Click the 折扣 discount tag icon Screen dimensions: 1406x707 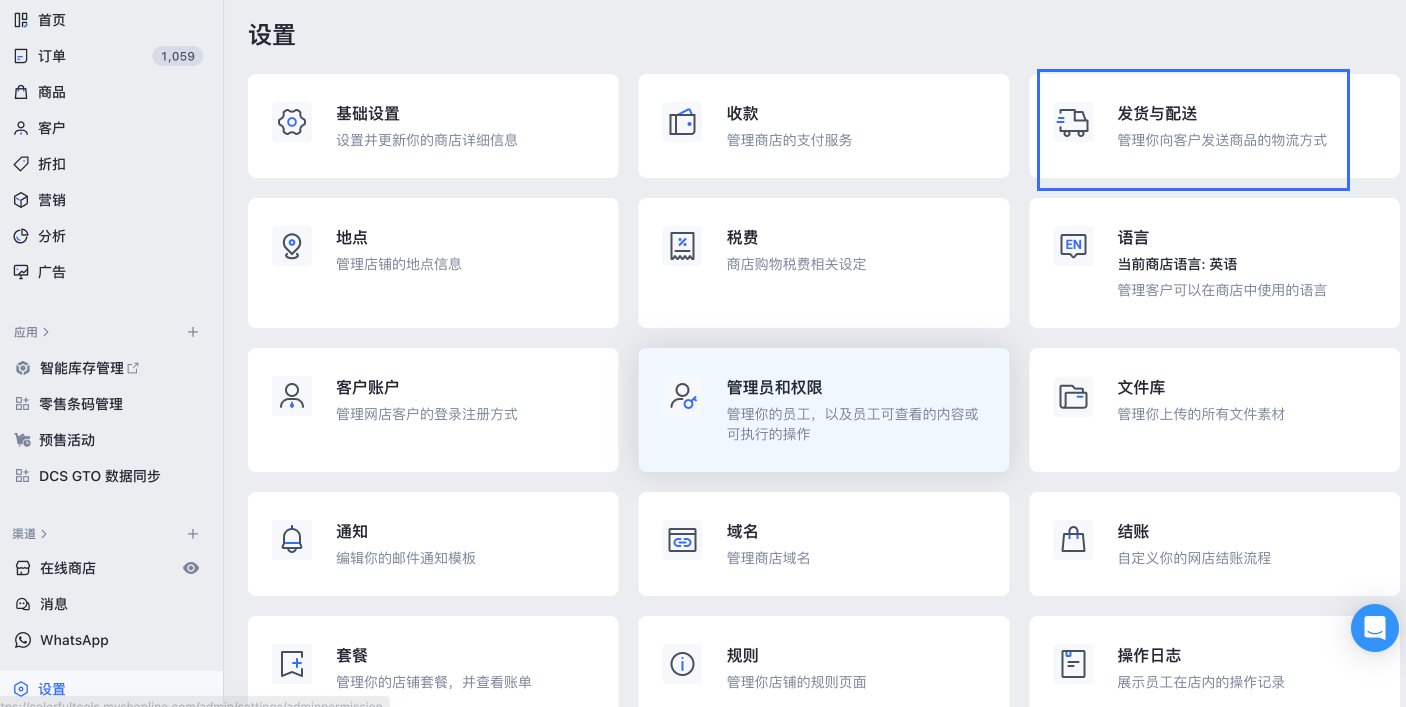point(21,164)
